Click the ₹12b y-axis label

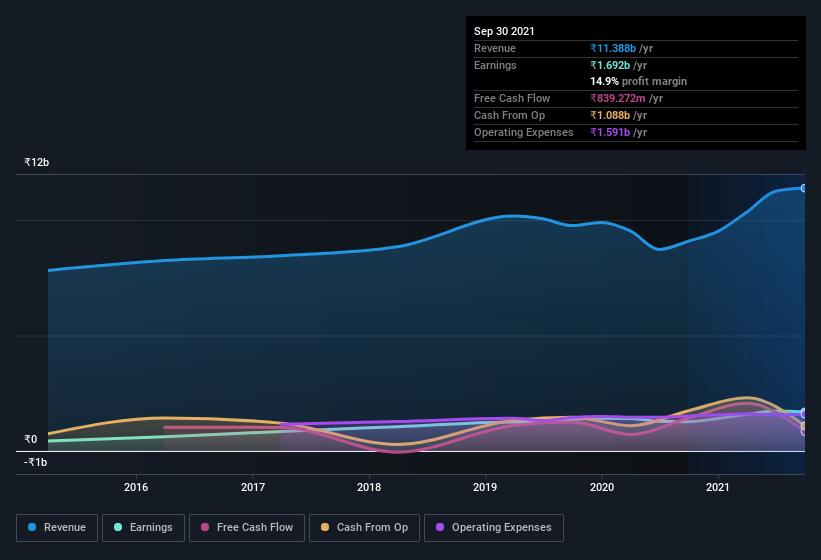click(37, 162)
